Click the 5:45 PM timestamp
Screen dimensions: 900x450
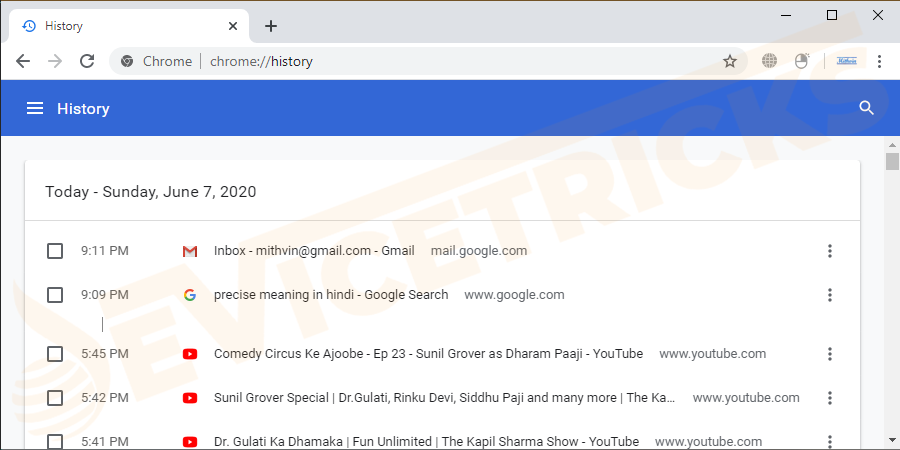coord(105,354)
